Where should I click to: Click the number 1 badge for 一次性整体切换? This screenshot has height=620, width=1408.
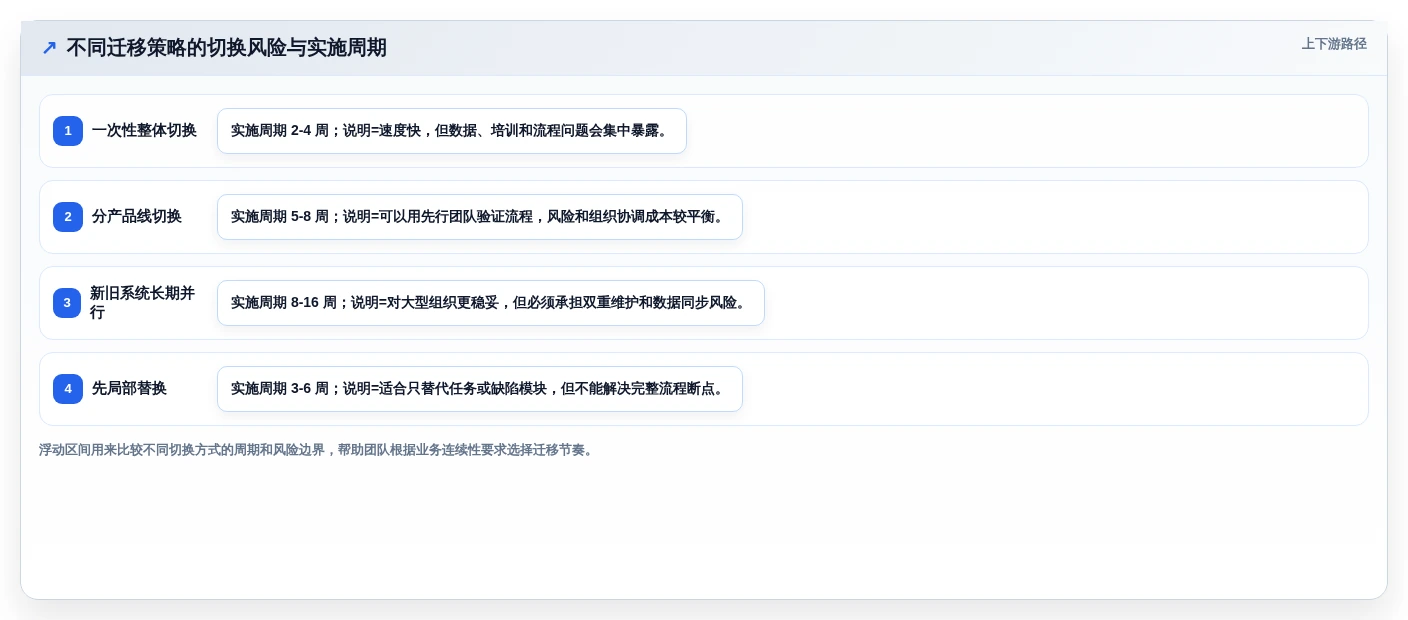[x=68, y=131]
